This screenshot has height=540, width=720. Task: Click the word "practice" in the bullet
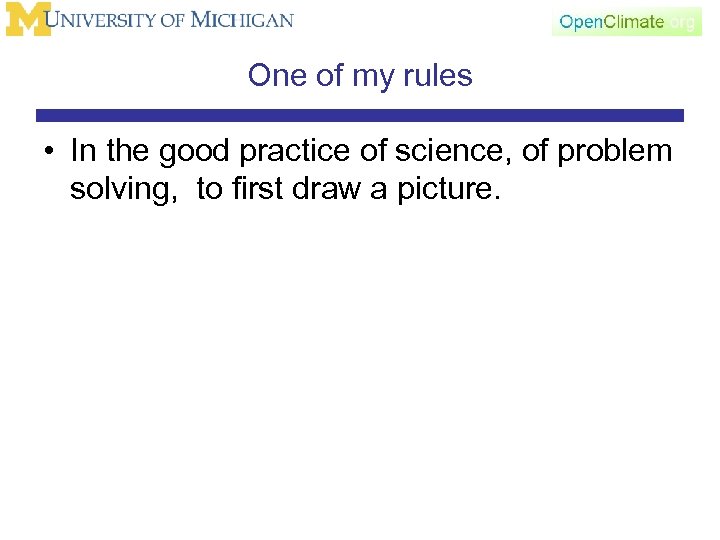tap(293, 152)
